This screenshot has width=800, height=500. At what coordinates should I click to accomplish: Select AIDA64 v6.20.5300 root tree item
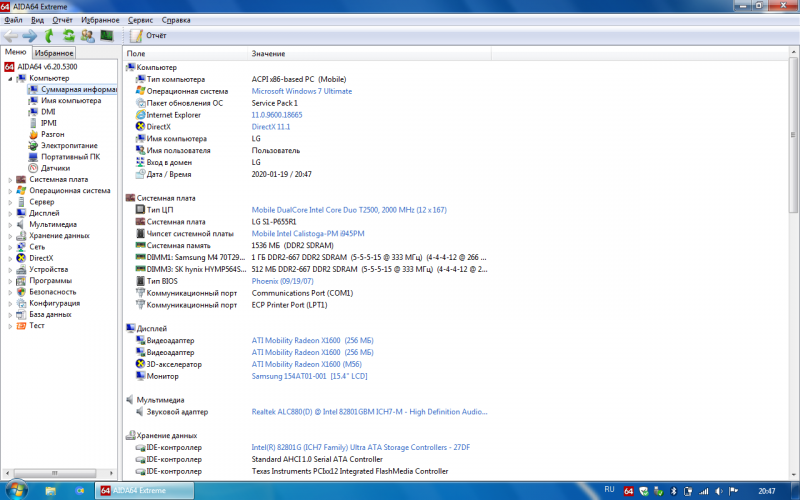41,67
